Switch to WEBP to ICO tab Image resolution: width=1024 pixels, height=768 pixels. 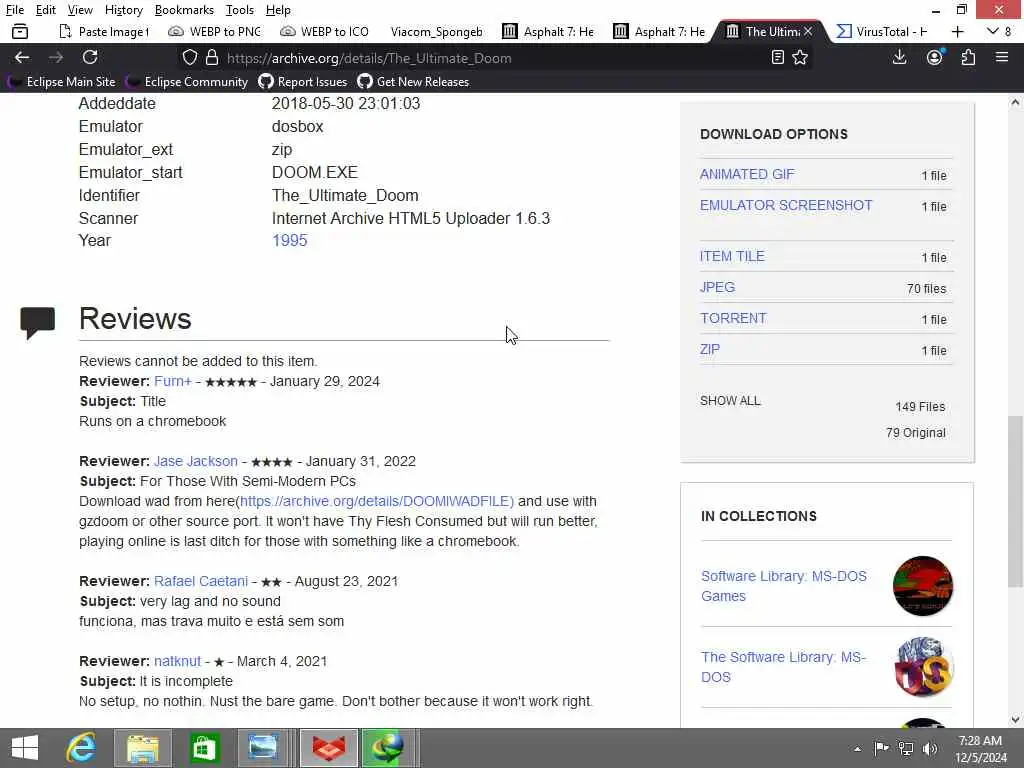325,31
